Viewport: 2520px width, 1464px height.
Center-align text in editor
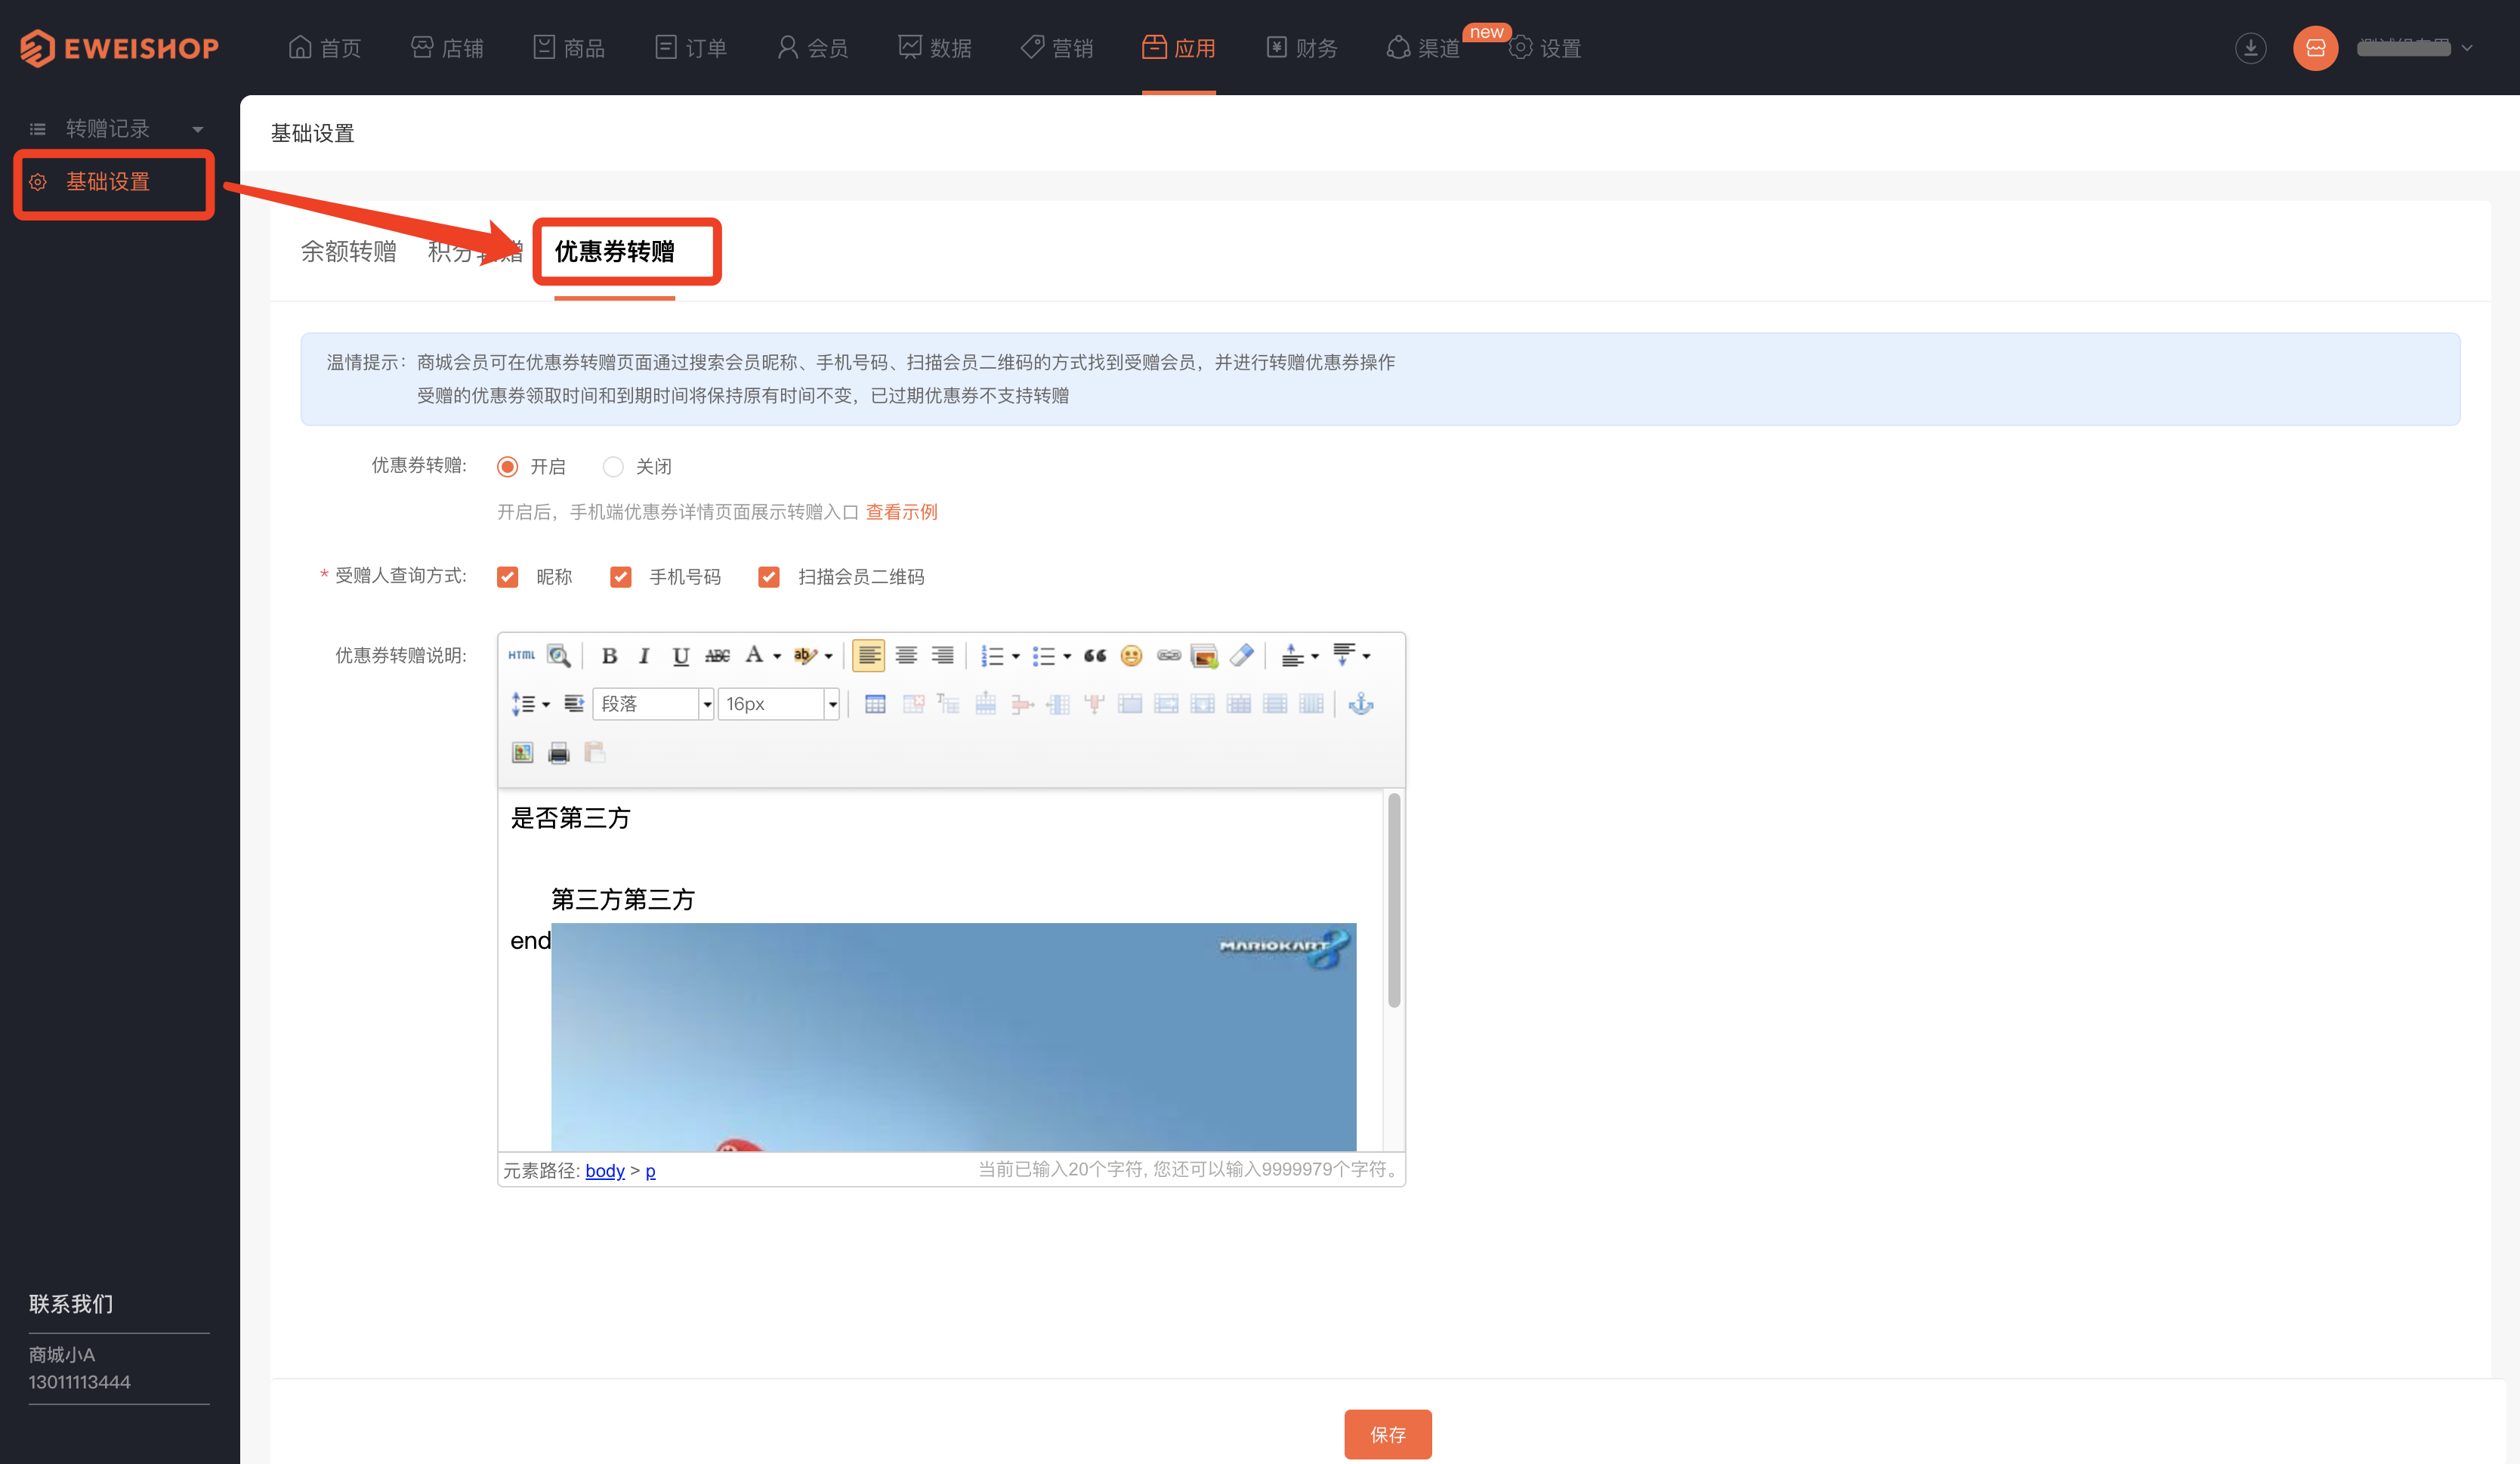click(906, 656)
